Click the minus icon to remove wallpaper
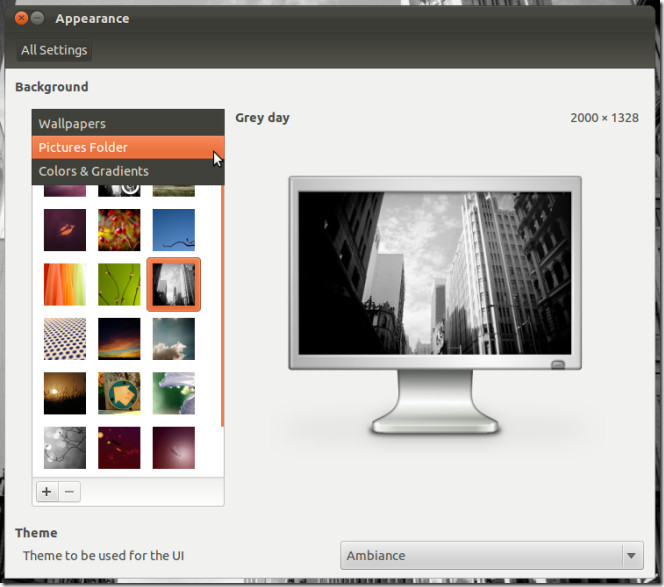Viewport: 664px width, 587px height. (x=69, y=492)
